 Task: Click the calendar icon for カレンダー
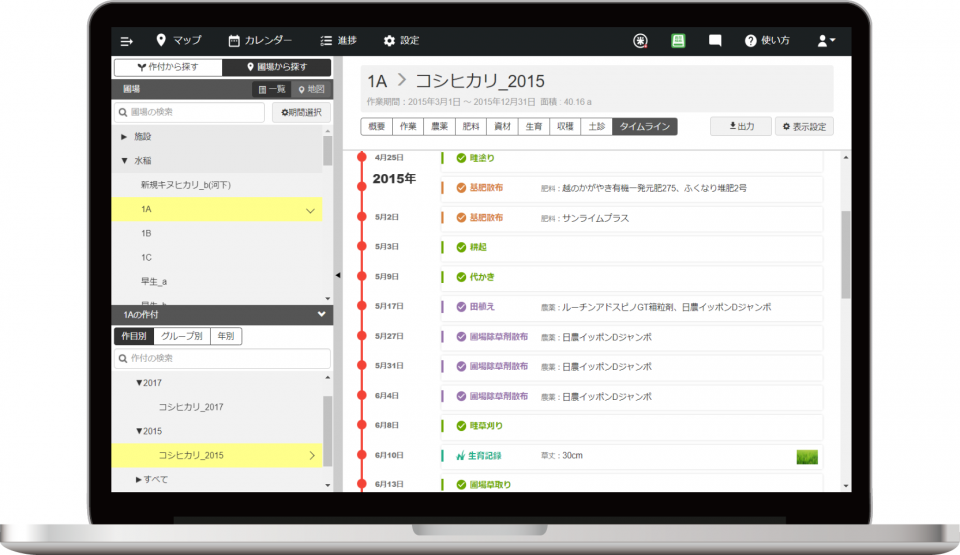pos(234,41)
